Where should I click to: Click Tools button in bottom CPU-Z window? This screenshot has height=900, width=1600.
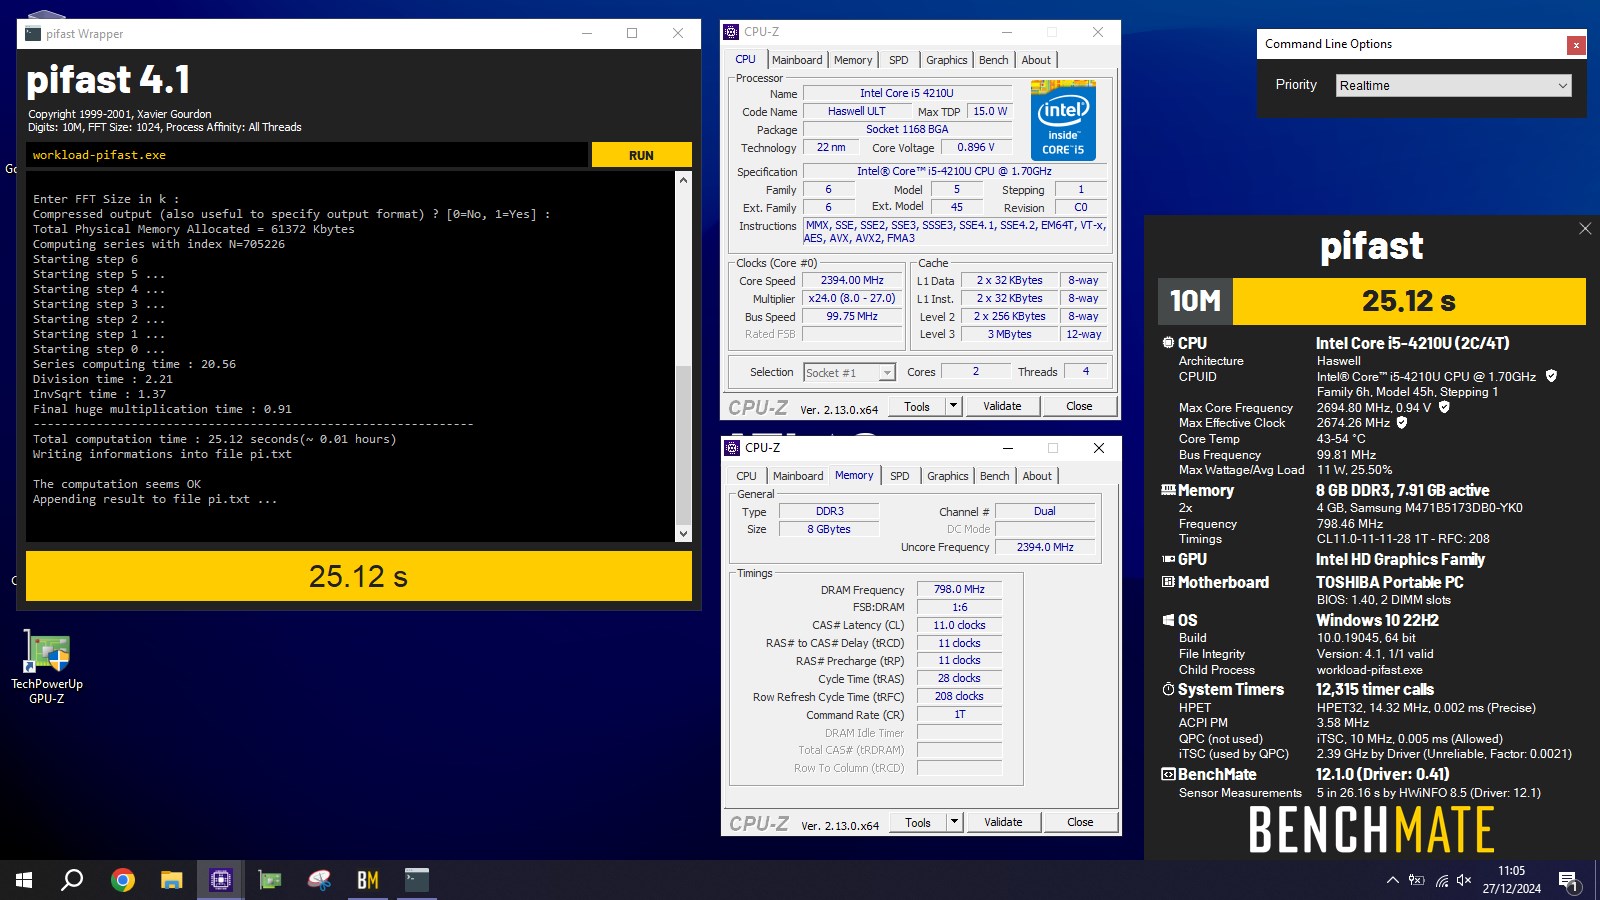pyautogui.click(x=918, y=822)
